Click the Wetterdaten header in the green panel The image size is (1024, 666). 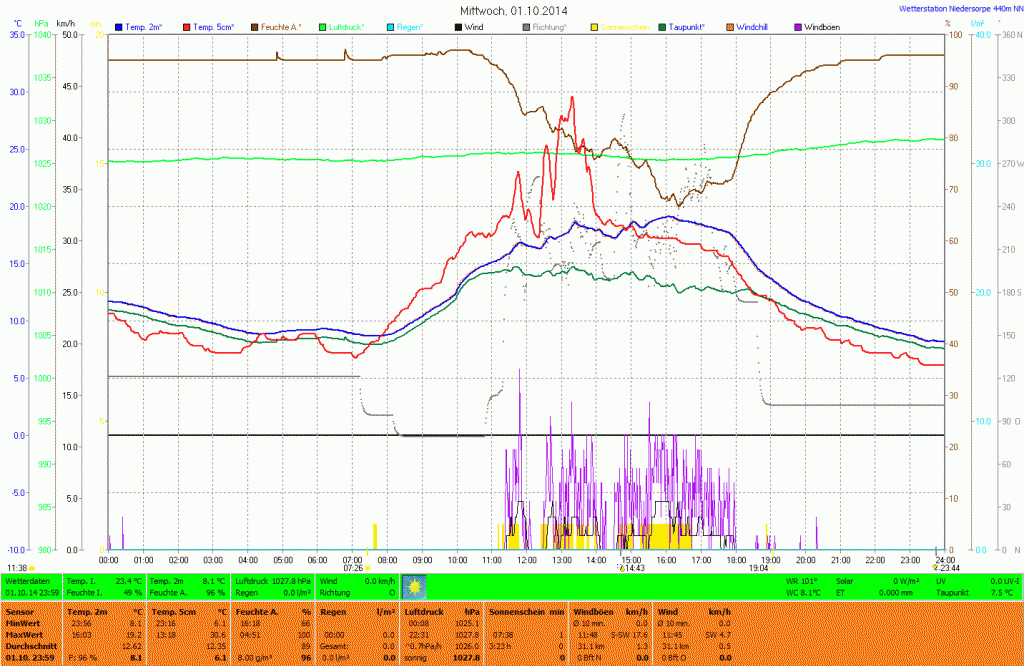click(28, 580)
